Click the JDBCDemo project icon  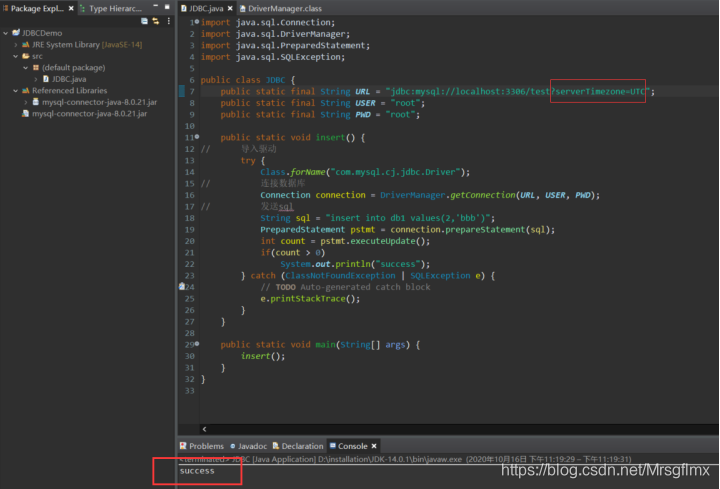point(16,33)
